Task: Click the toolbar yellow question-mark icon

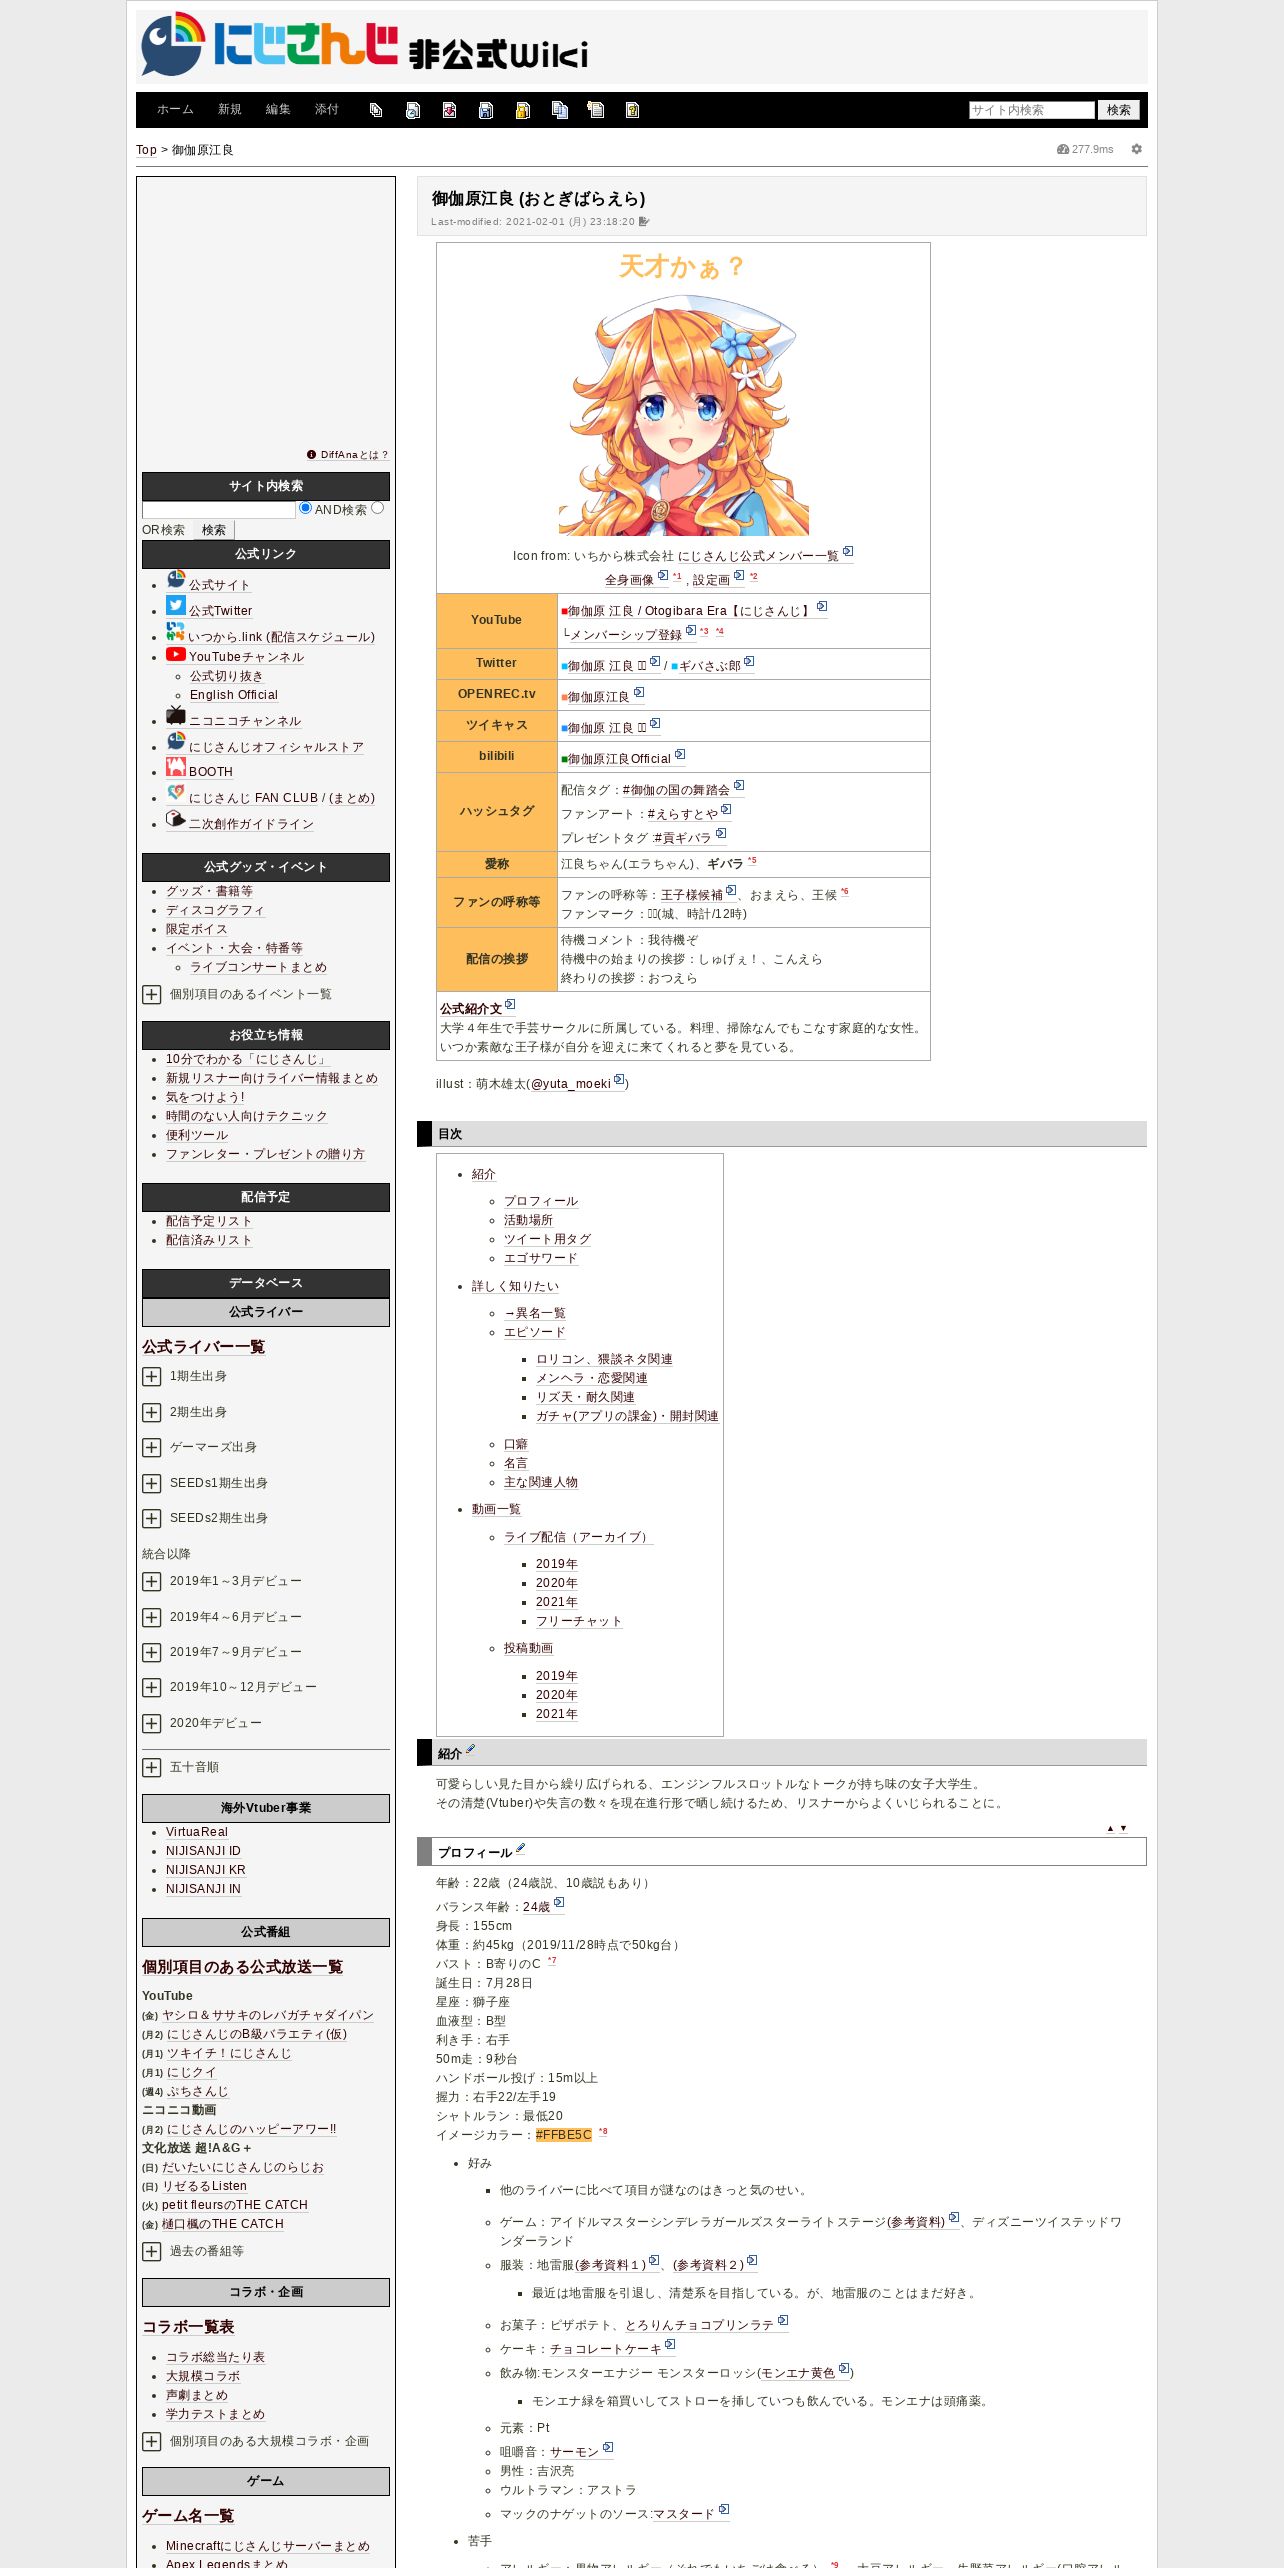Action: [x=633, y=110]
